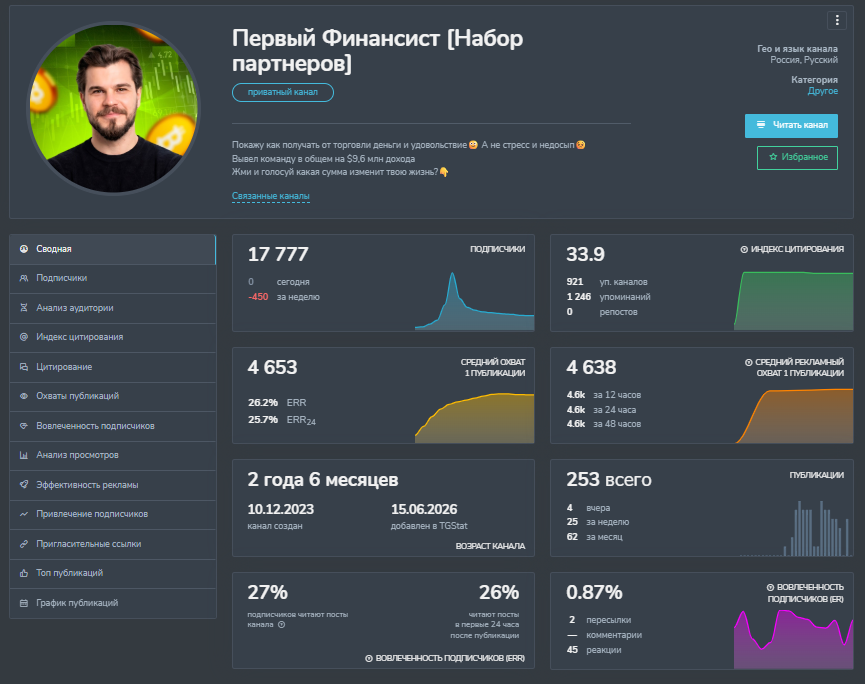The width and height of the screenshot is (865, 684).
Task: Click the 33.9 citation index value
Action: pyautogui.click(x=585, y=254)
